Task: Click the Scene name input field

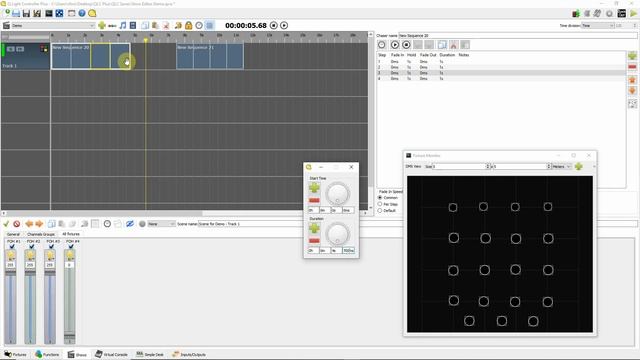Action: coord(418,224)
